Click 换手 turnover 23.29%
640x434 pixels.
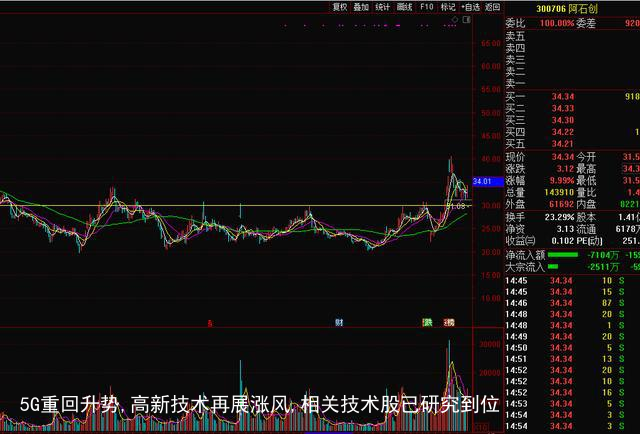tap(559, 217)
